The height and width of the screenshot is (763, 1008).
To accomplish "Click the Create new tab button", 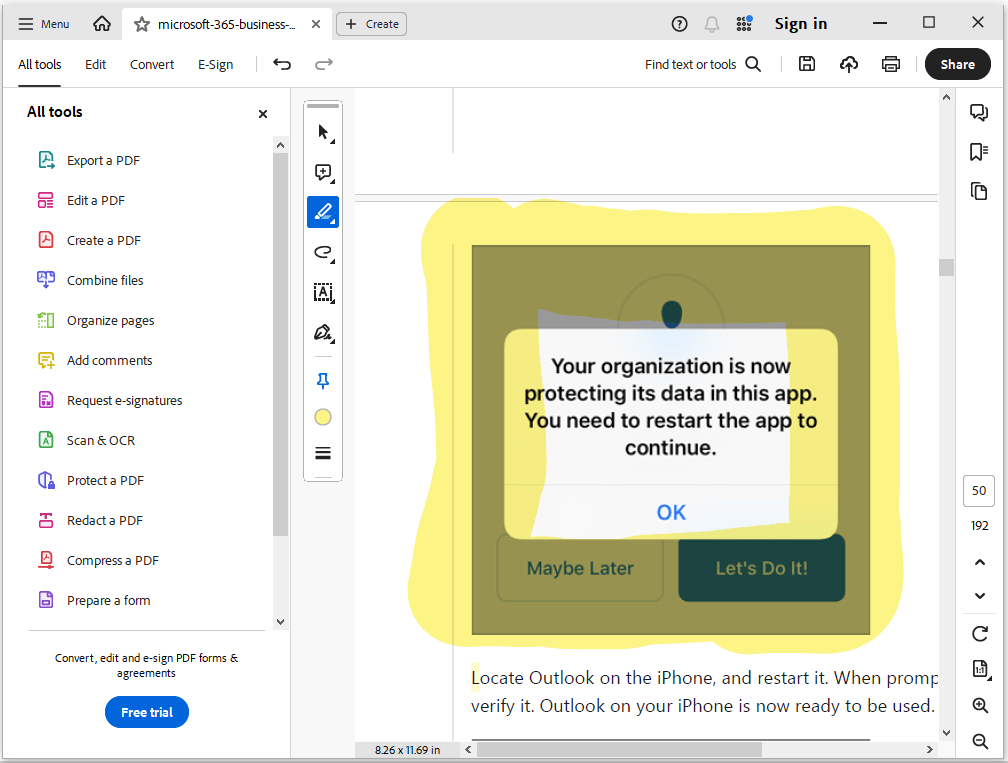I will [372, 24].
